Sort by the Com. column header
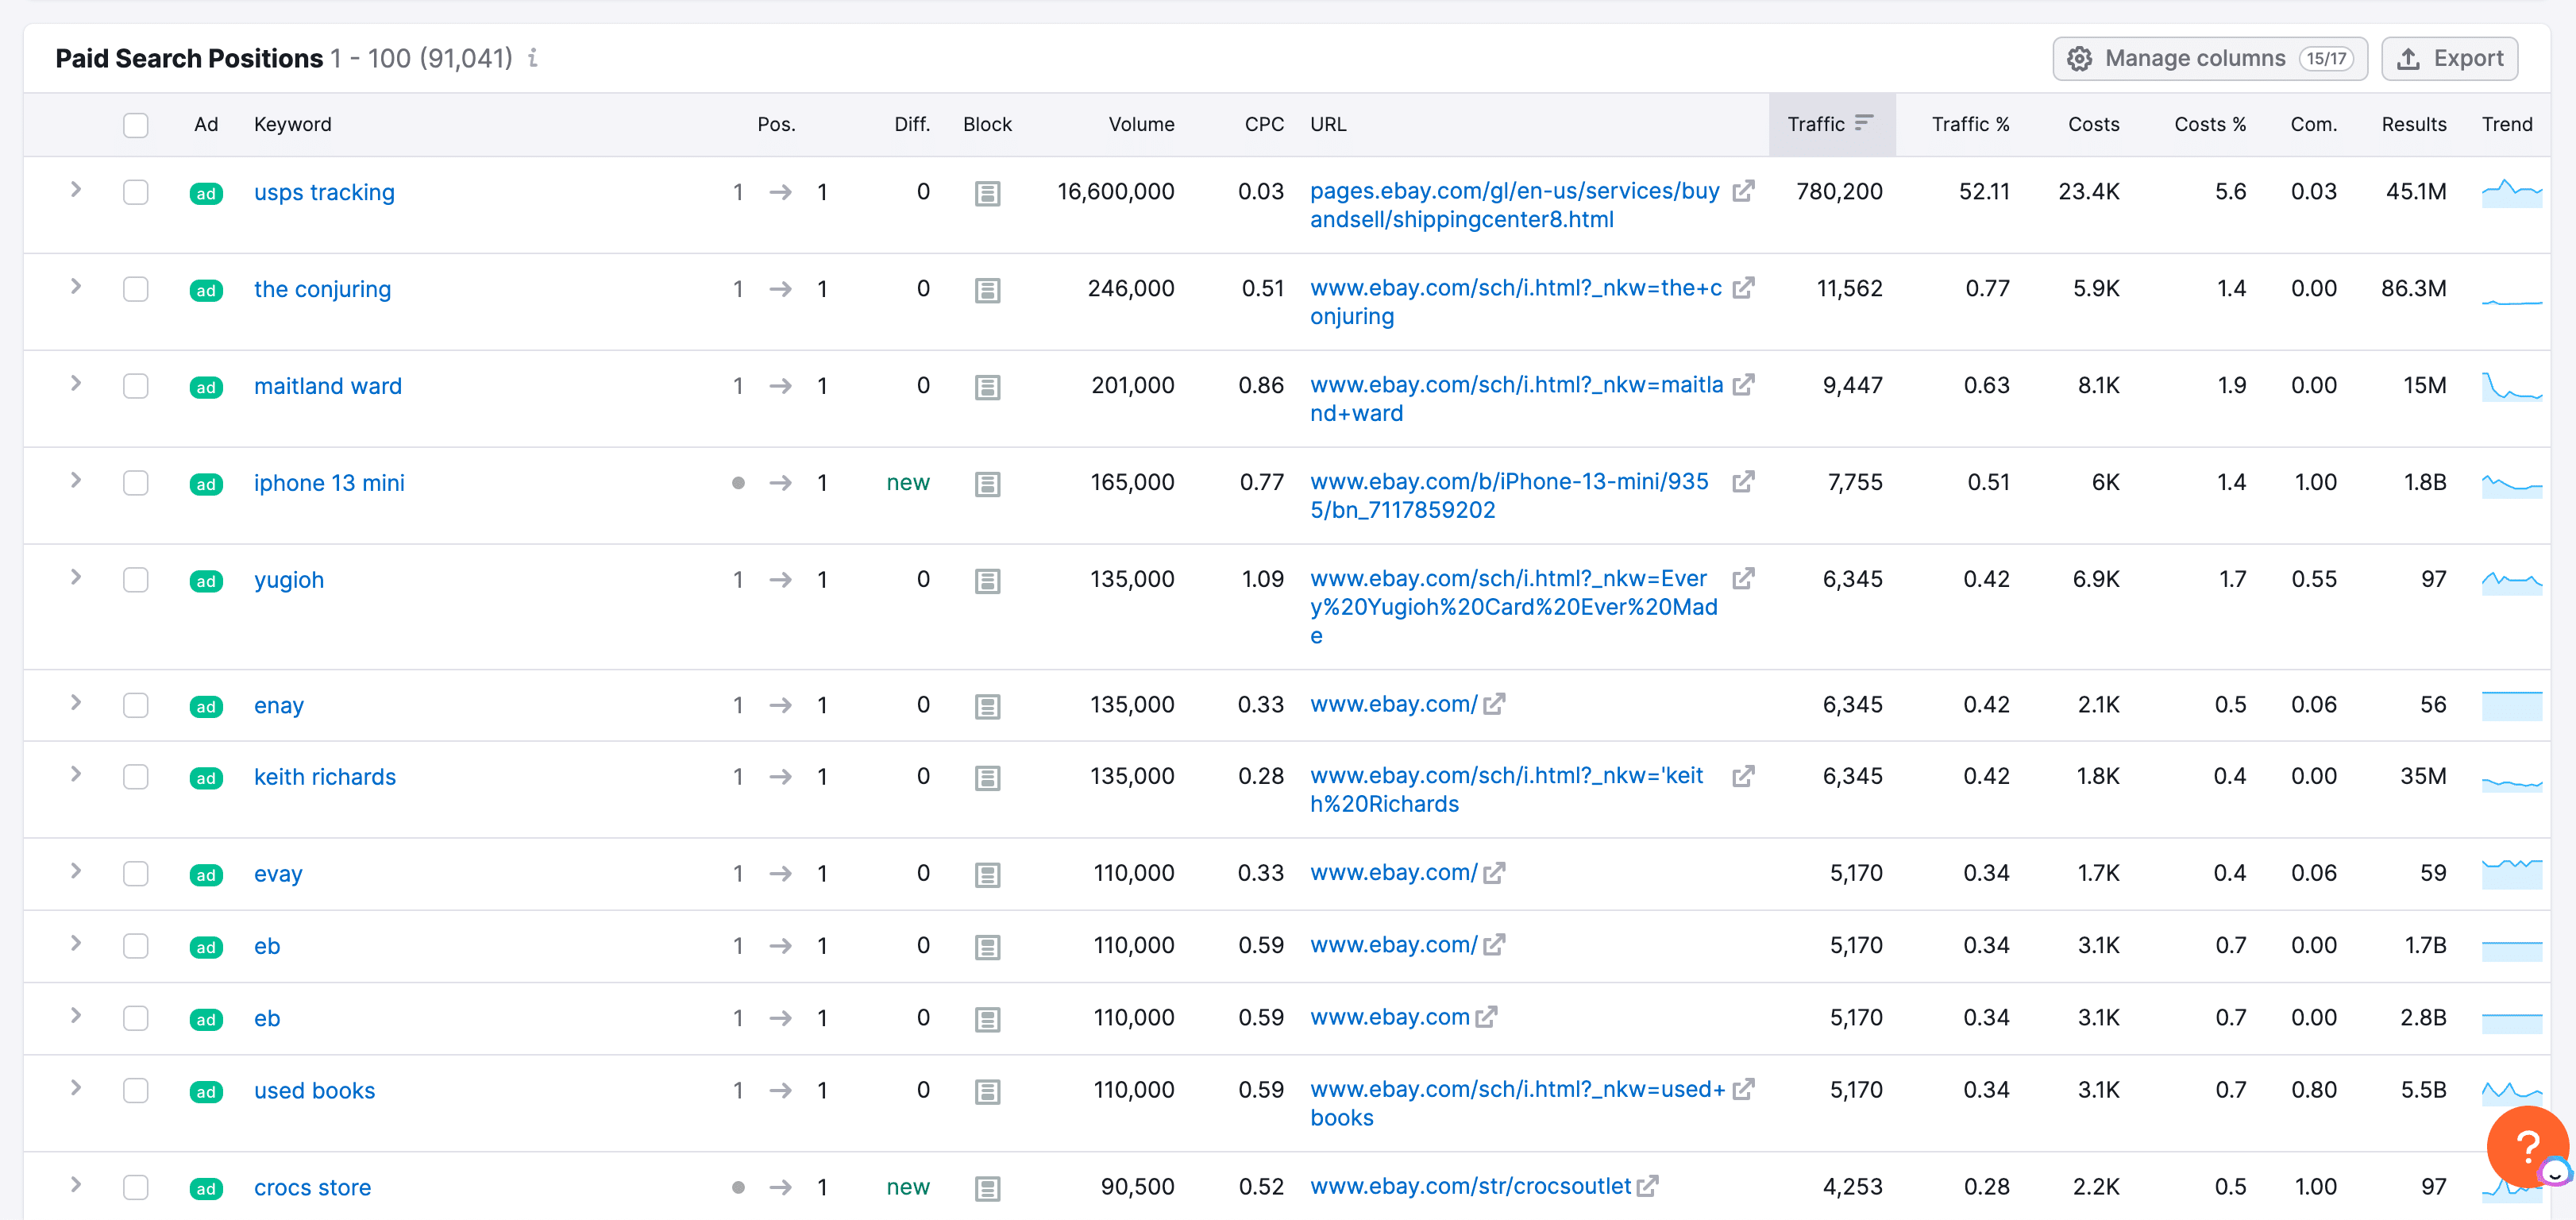 pyautogui.click(x=2313, y=124)
